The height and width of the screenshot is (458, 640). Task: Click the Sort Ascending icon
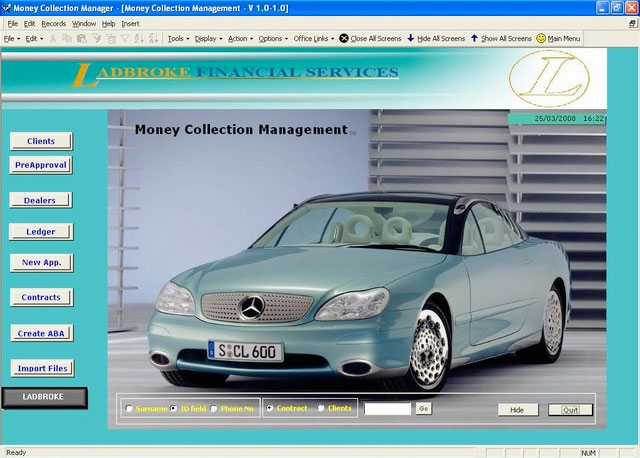point(139,39)
